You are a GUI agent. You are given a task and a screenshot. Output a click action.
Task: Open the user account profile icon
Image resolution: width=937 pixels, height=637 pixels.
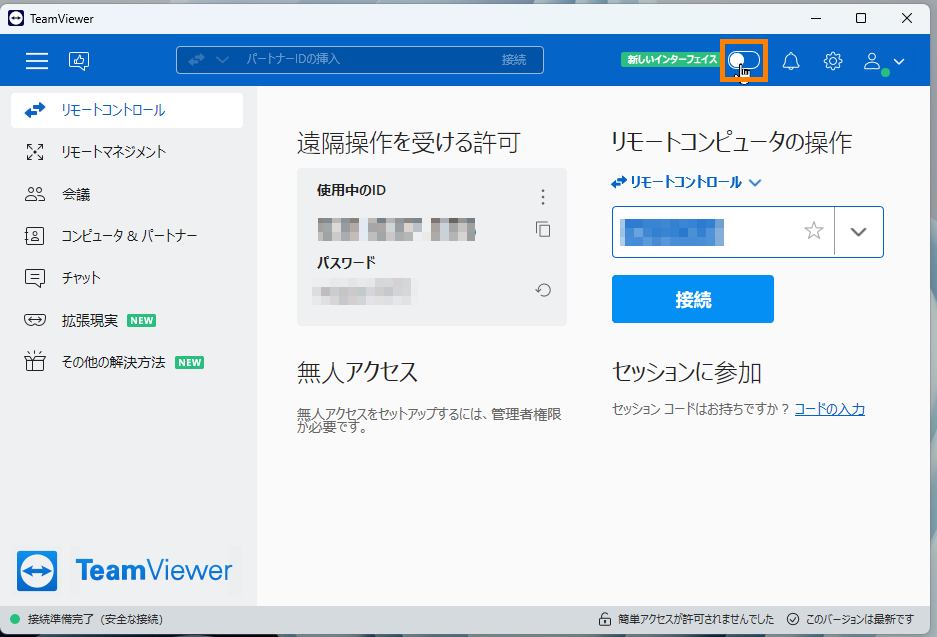(x=872, y=61)
